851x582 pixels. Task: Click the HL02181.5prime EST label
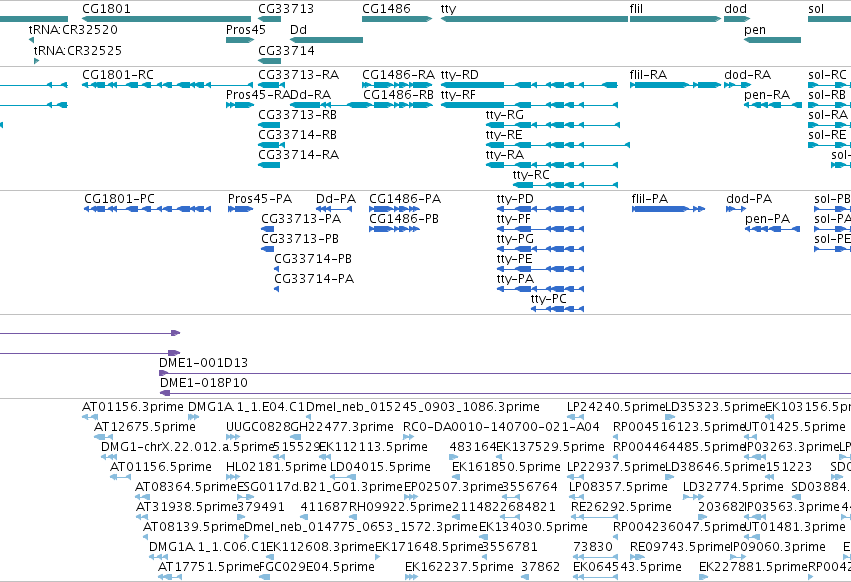(276, 467)
